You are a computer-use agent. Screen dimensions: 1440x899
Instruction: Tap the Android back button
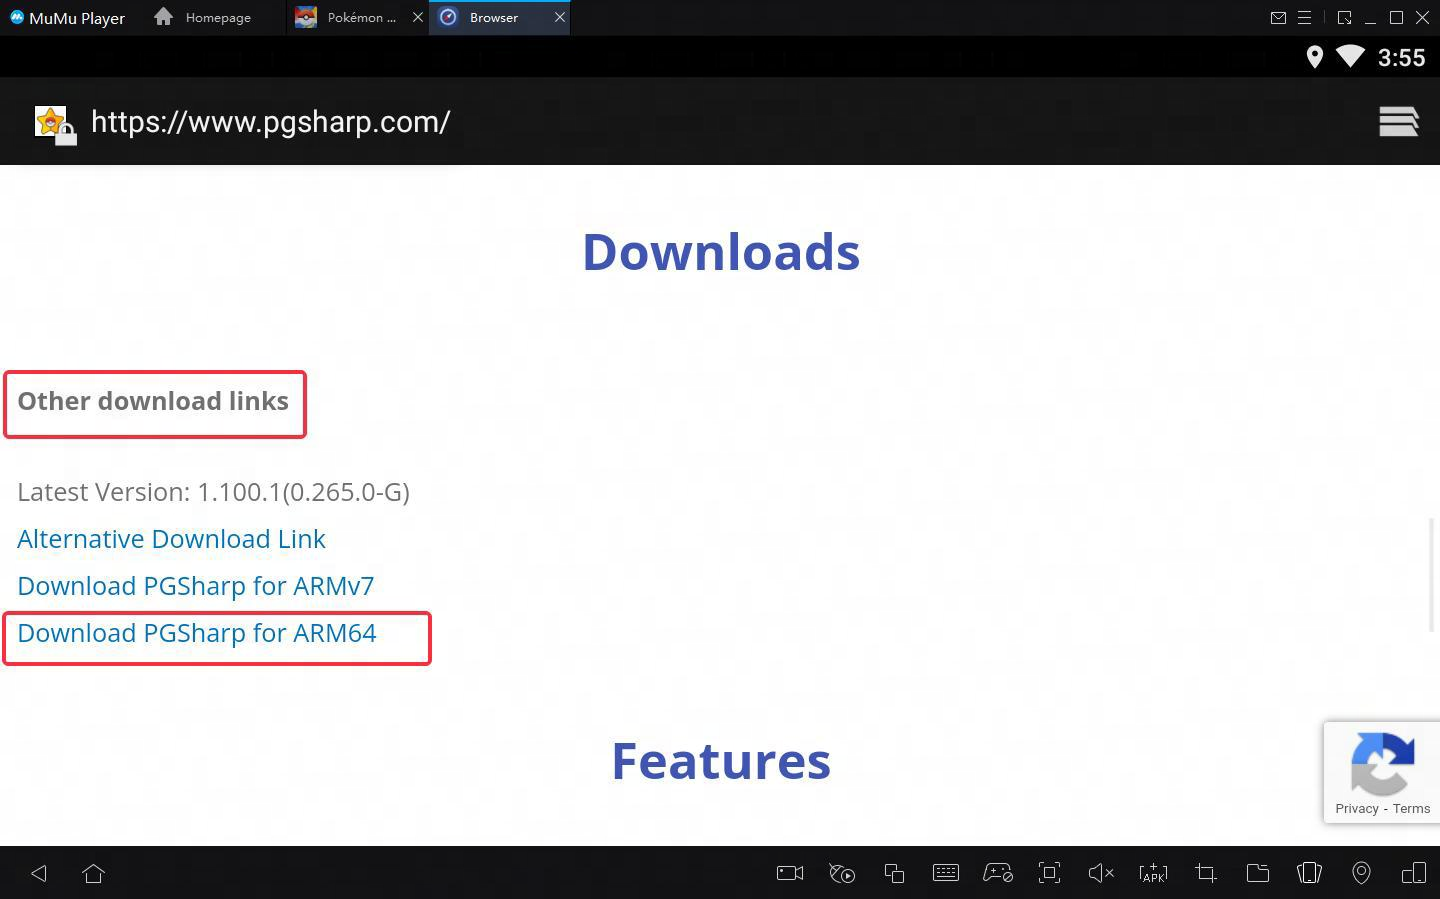[39, 873]
